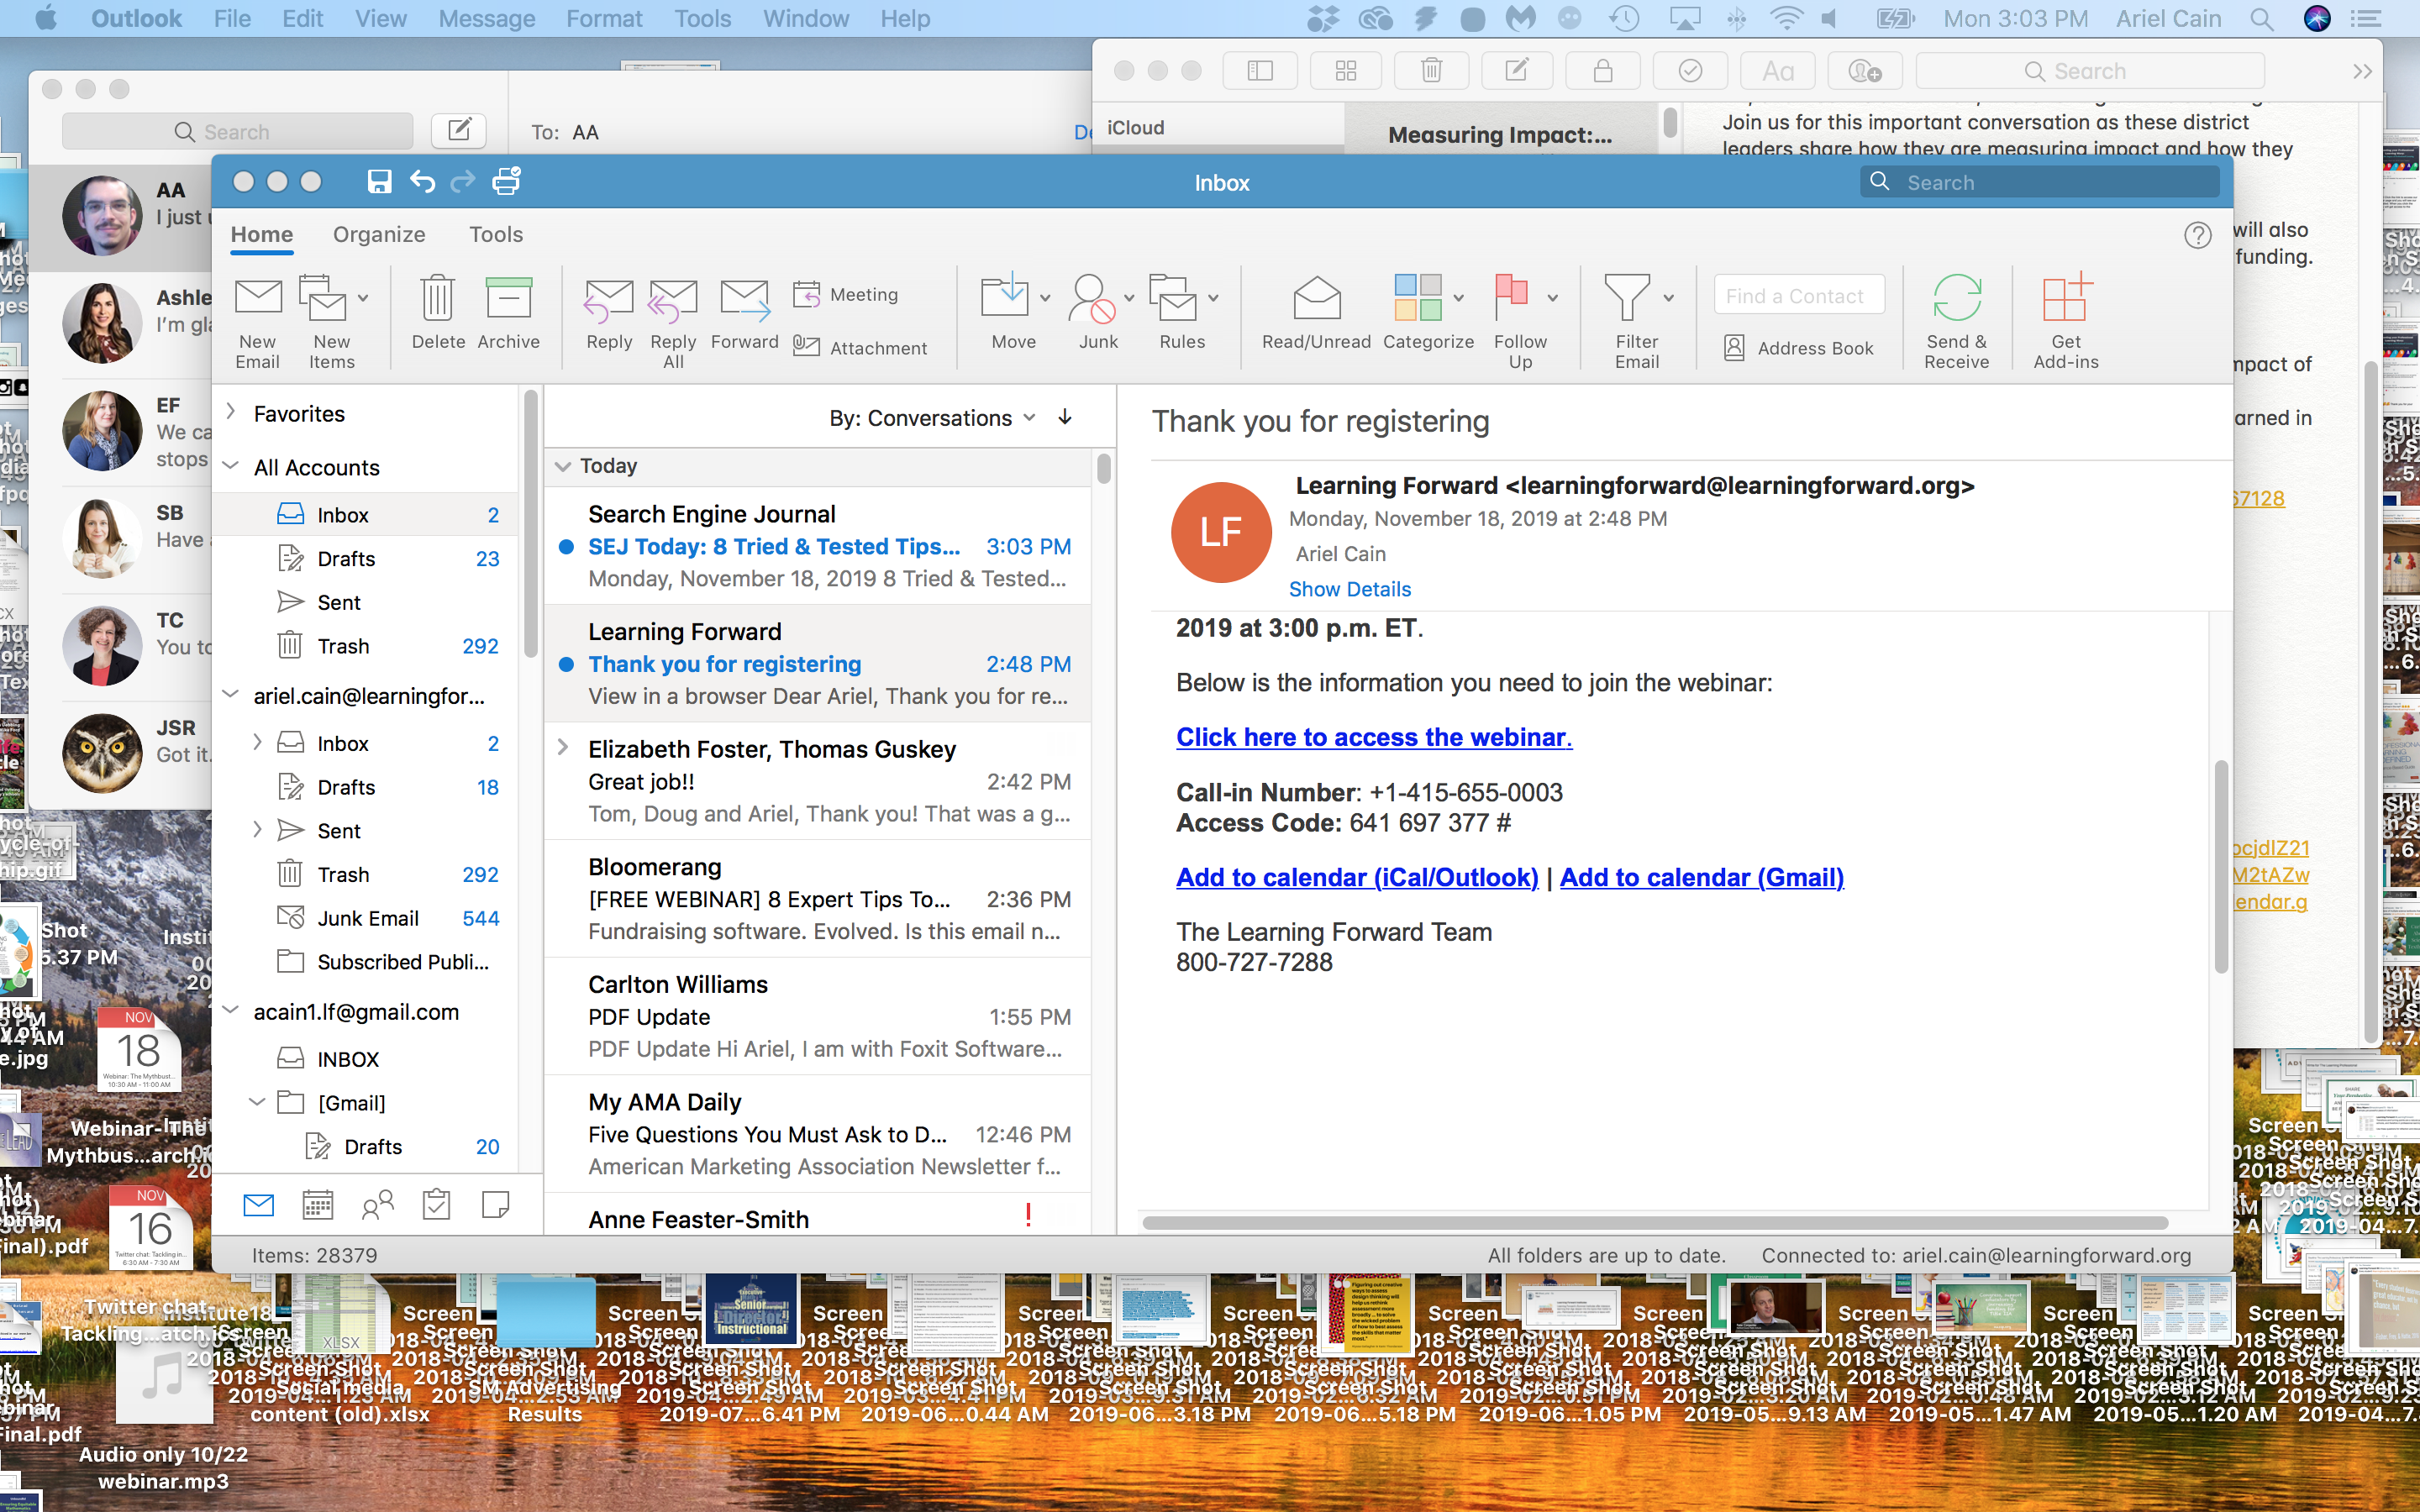The width and height of the screenshot is (2420, 1512).
Task: Switch to Tasks view at bottom
Action: (x=436, y=1205)
